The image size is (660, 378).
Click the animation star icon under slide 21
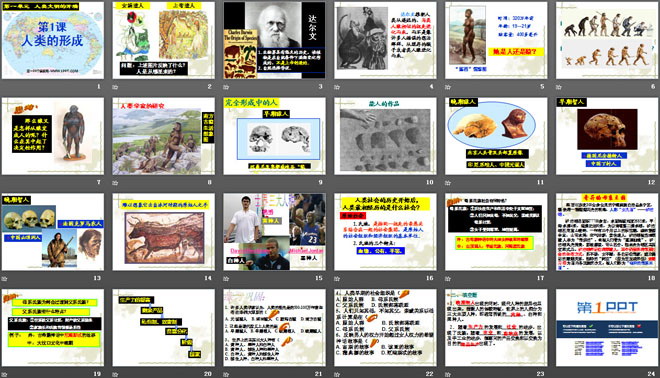[226, 374]
